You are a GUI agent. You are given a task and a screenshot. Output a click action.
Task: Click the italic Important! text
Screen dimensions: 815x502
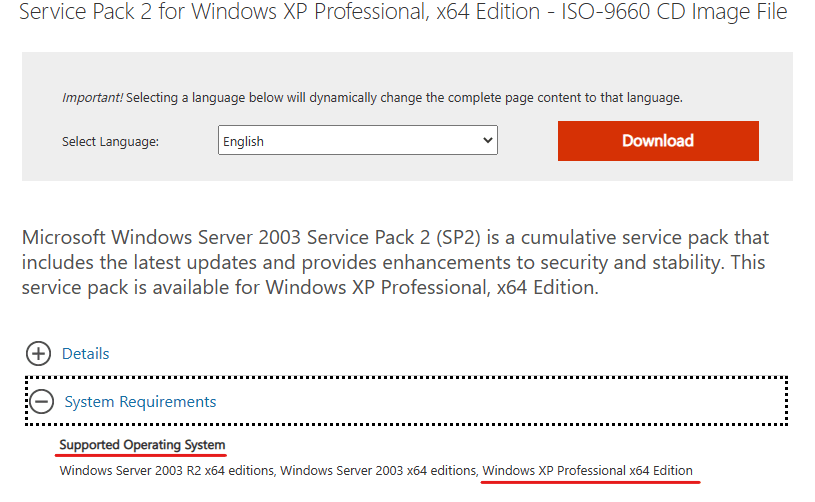(x=93, y=98)
